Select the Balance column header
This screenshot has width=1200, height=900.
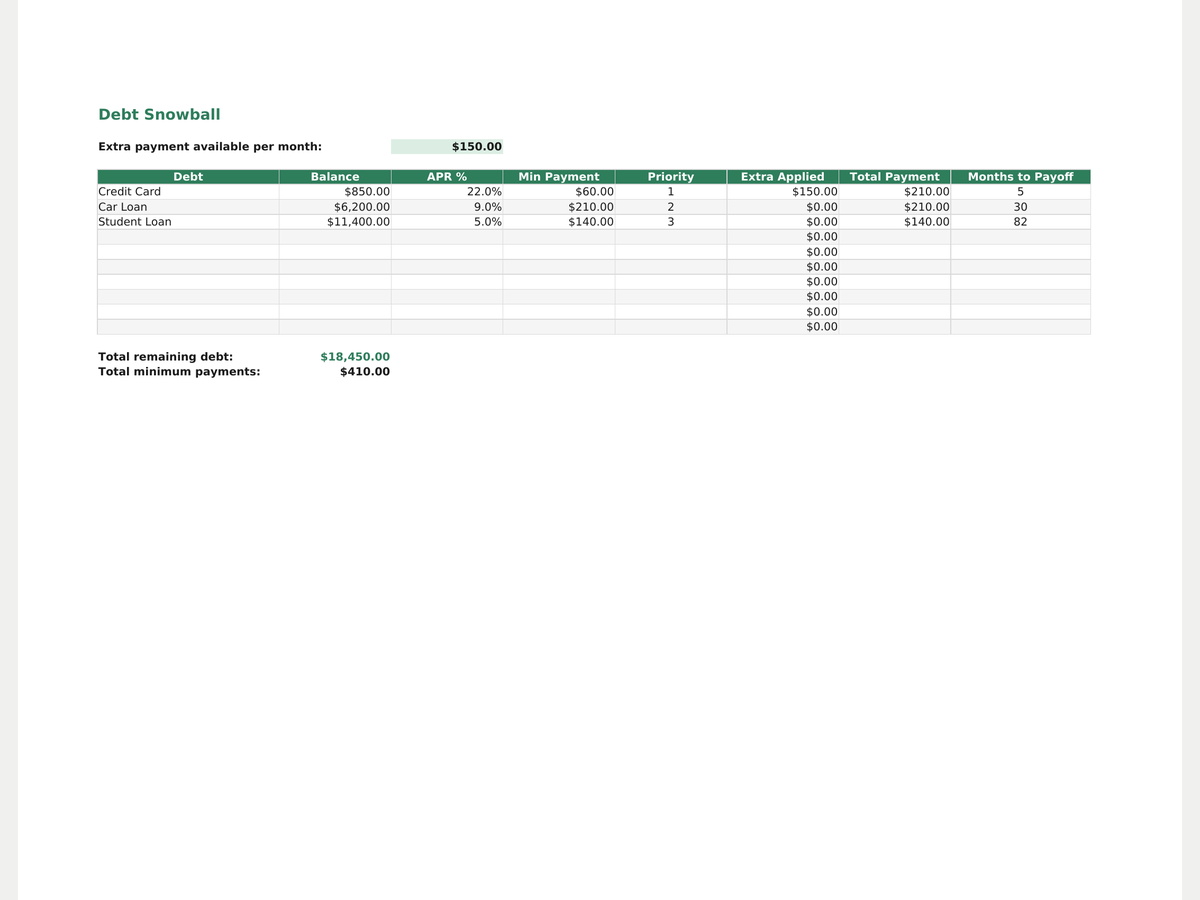(x=335, y=177)
